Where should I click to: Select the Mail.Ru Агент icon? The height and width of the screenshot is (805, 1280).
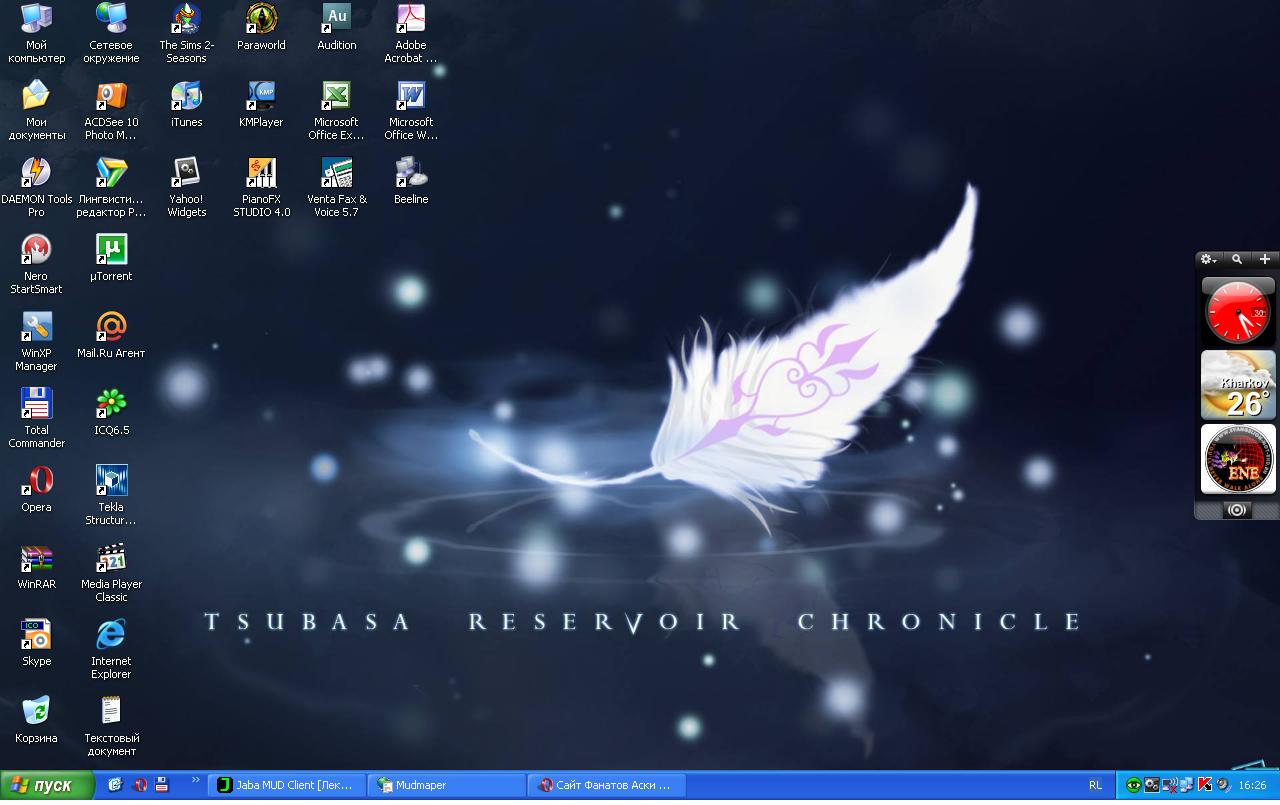point(111,335)
